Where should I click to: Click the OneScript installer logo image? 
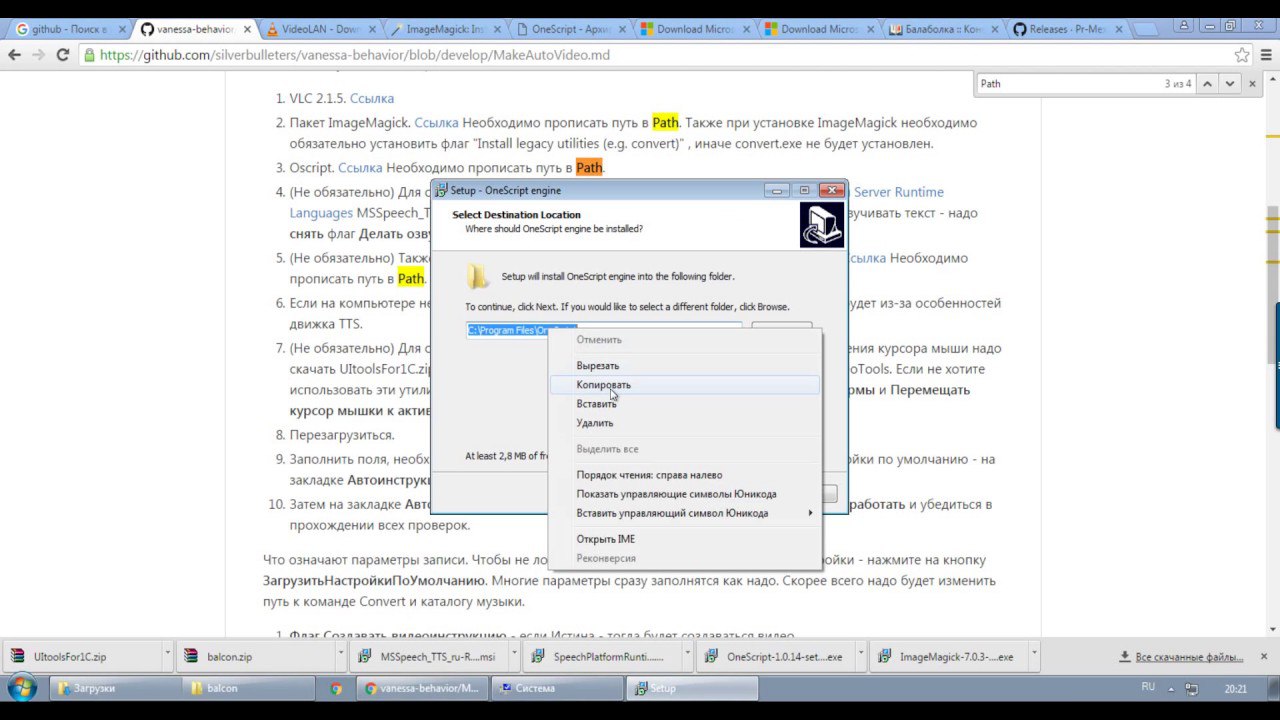tap(822, 225)
